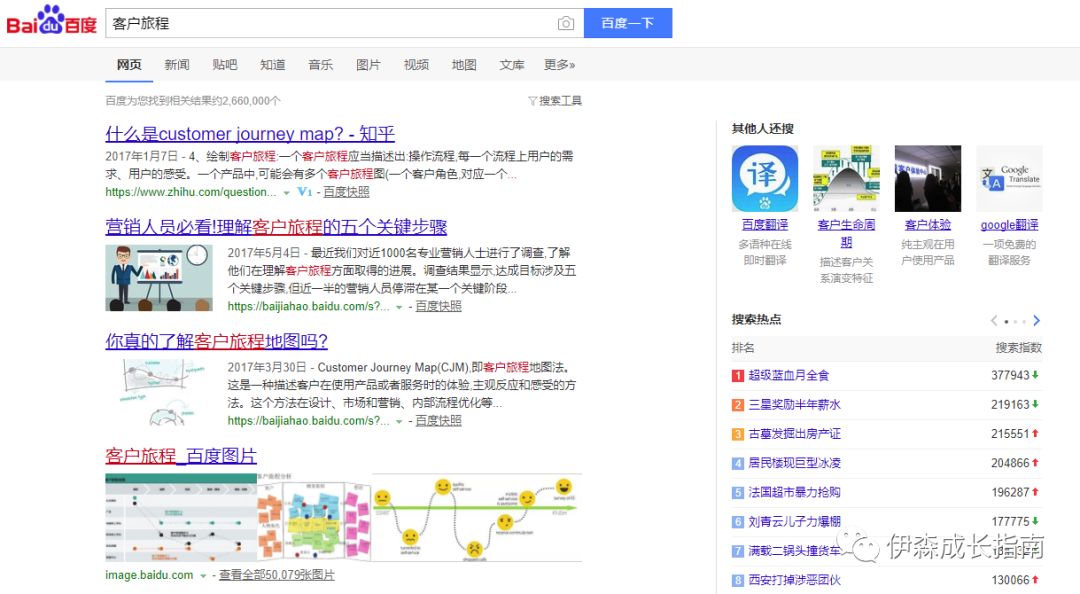Viewport: 1080px width, 594px height.
Task: Open 营销人员必看!理解客户旅程的五个关键步骤 result
Action: click(276, 226)
